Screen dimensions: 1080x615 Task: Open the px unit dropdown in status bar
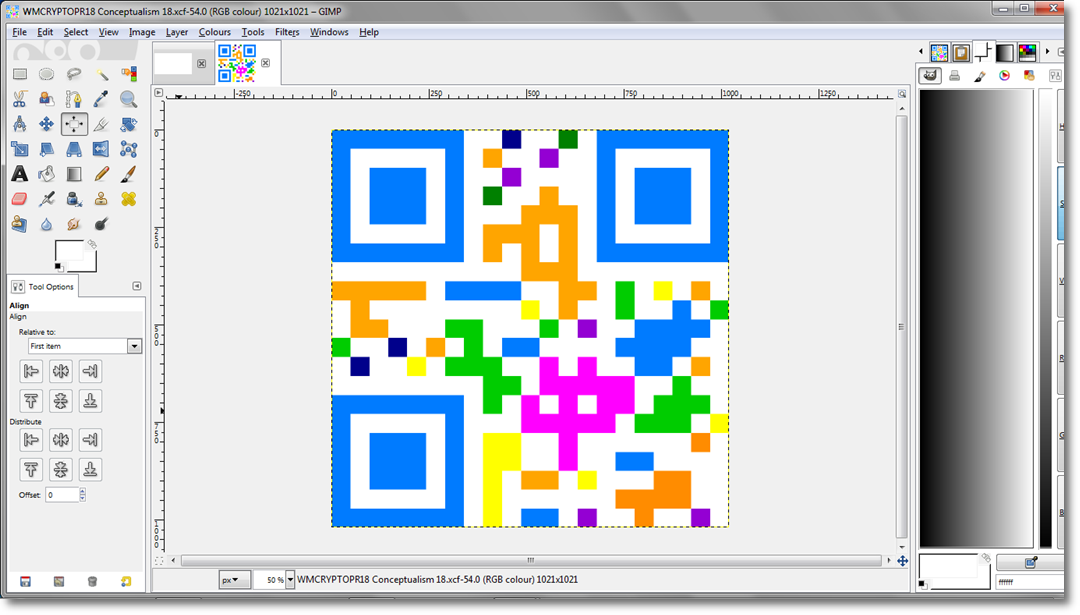click(x=234, y=580)
